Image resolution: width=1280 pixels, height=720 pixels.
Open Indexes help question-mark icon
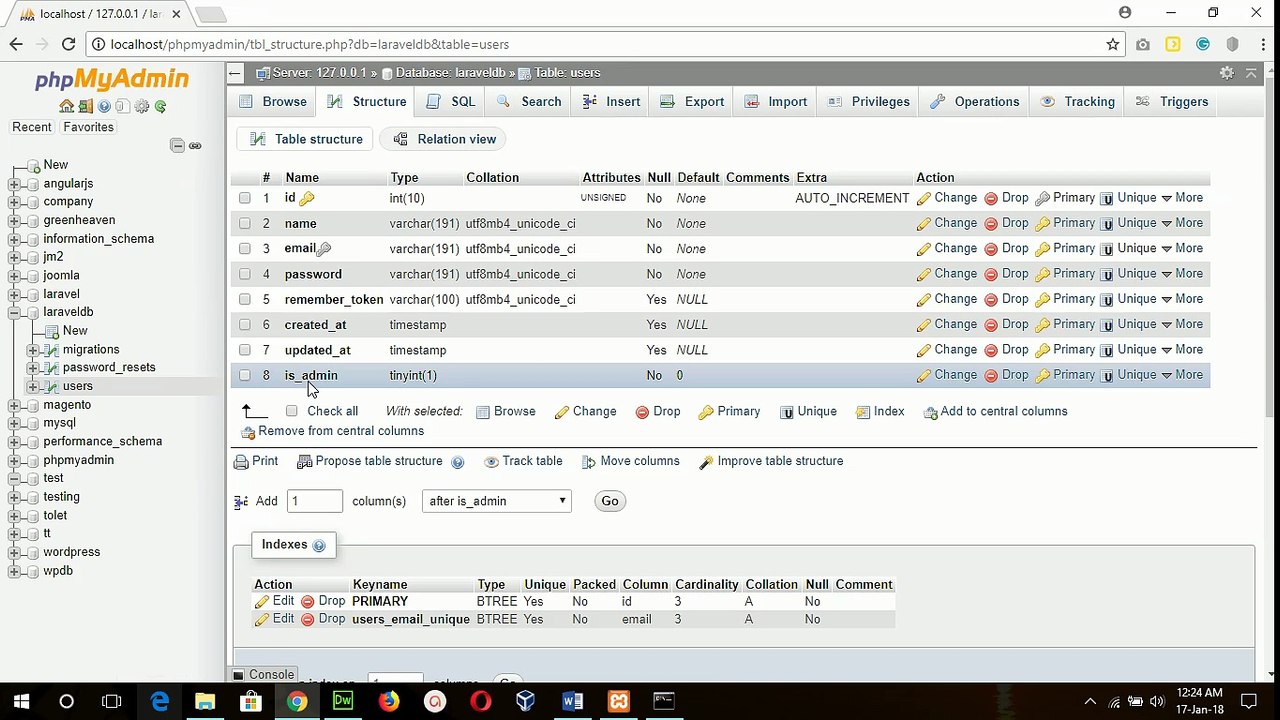pos(319,545)
